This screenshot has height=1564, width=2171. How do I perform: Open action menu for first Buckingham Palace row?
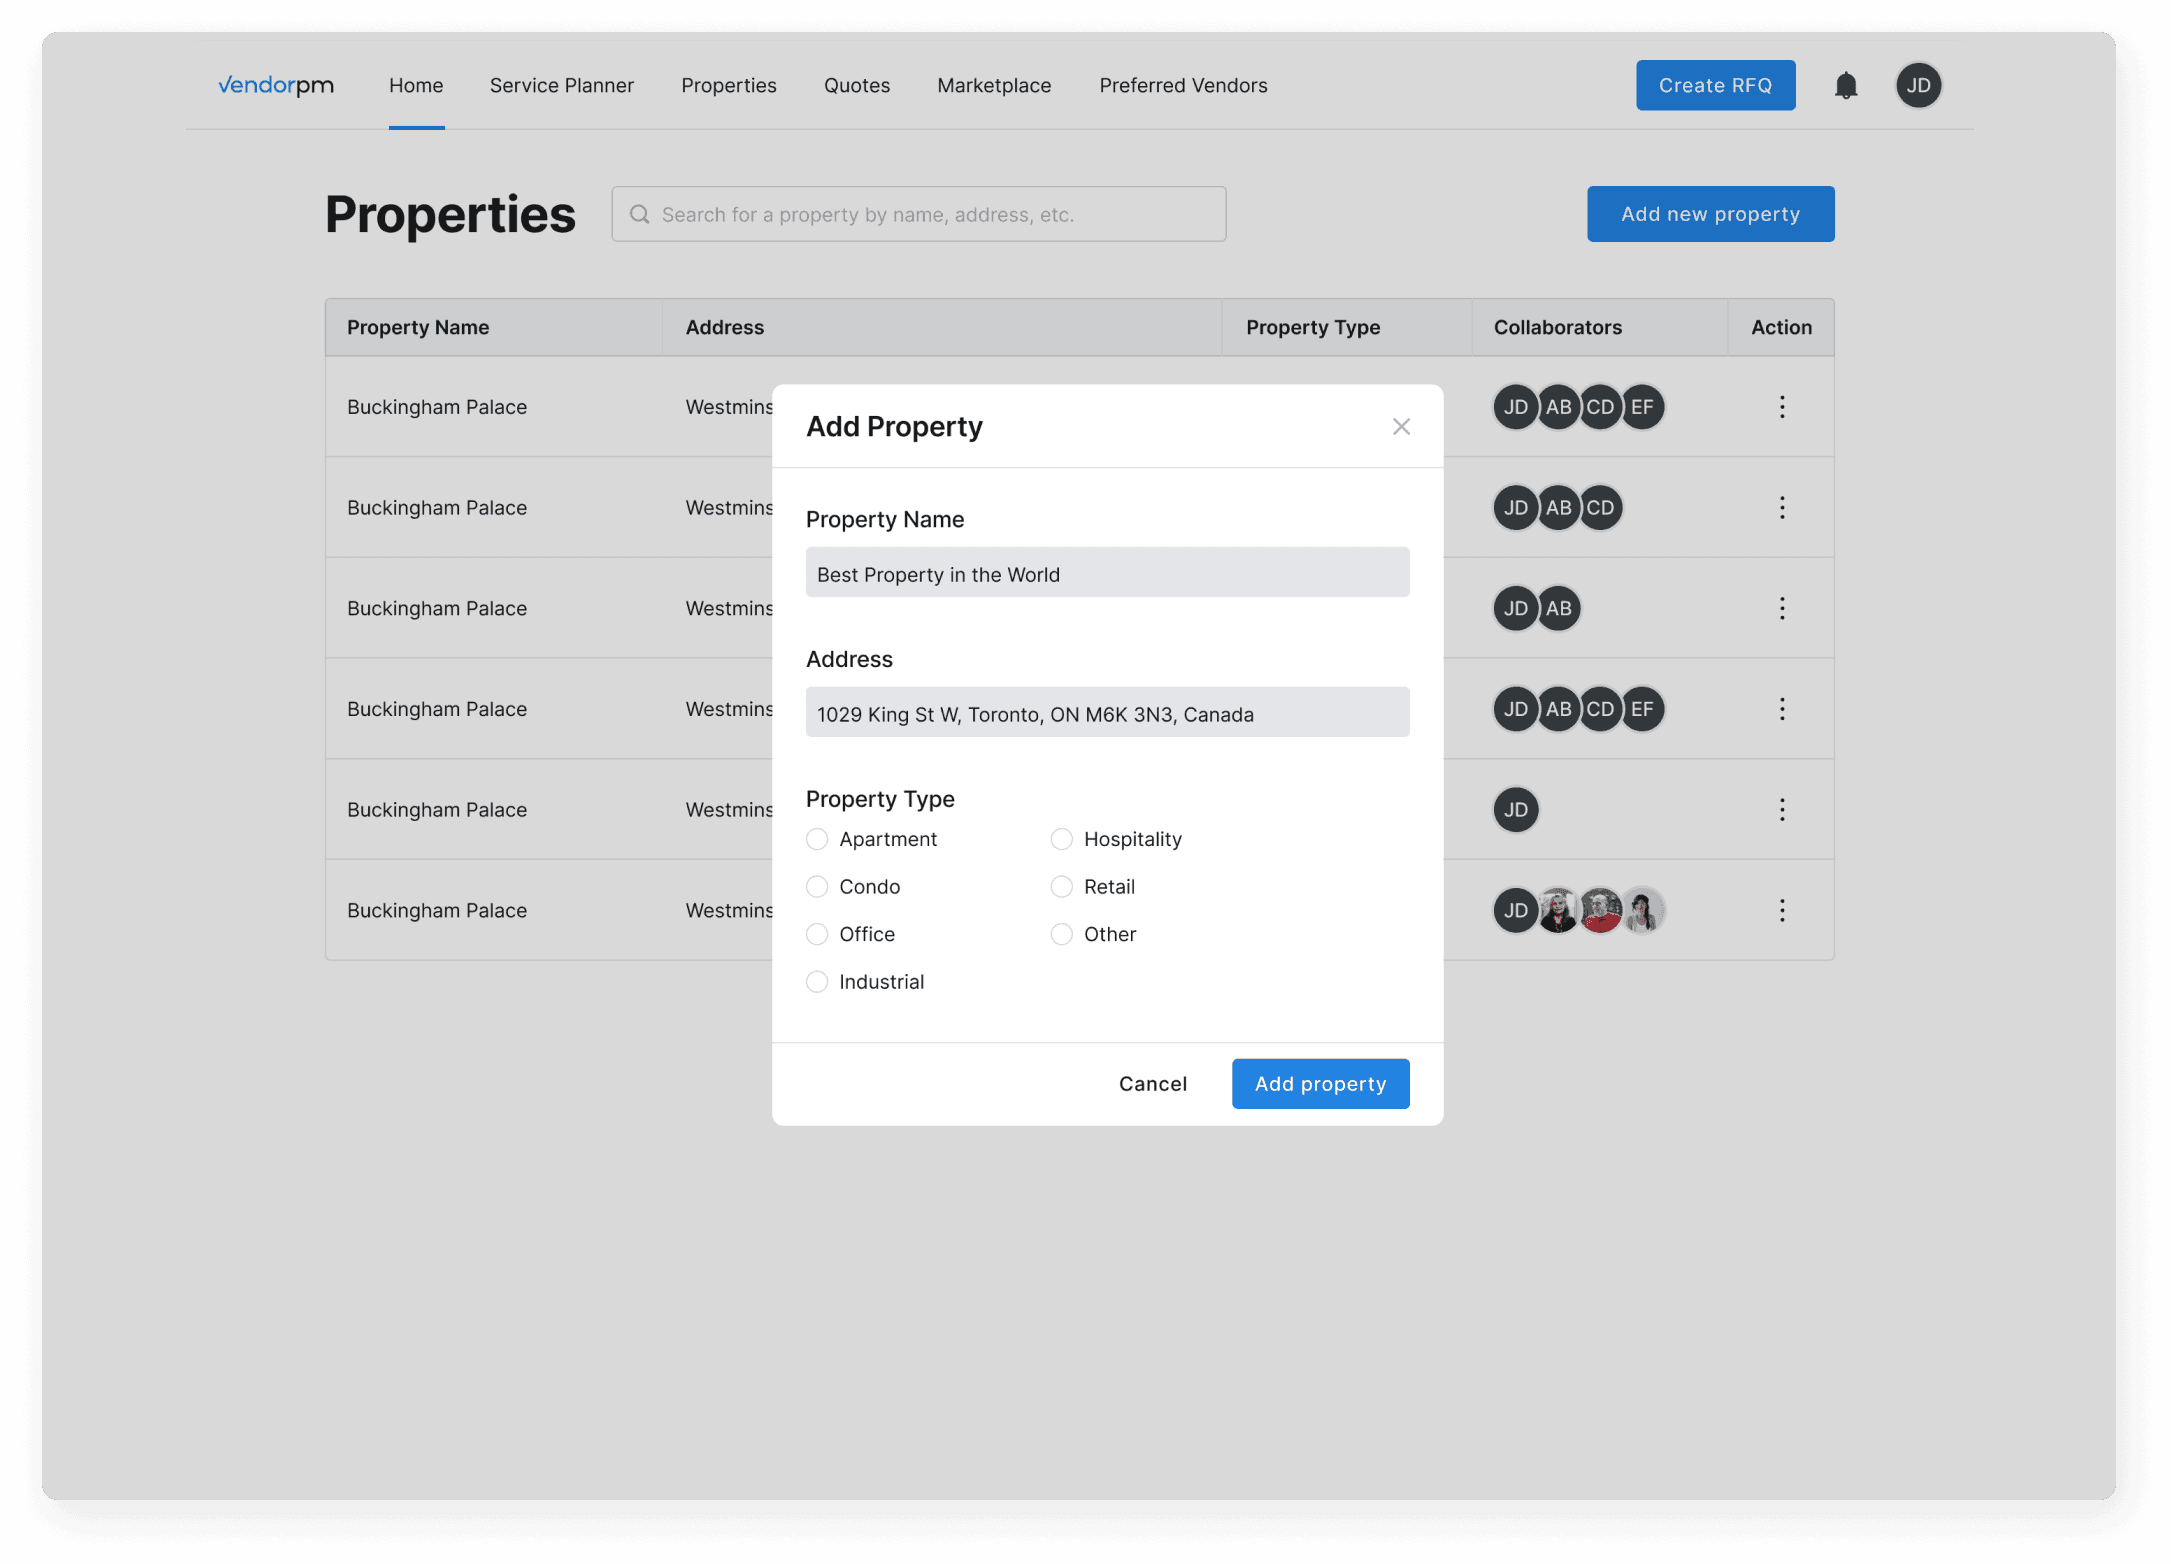point(1781,407)
